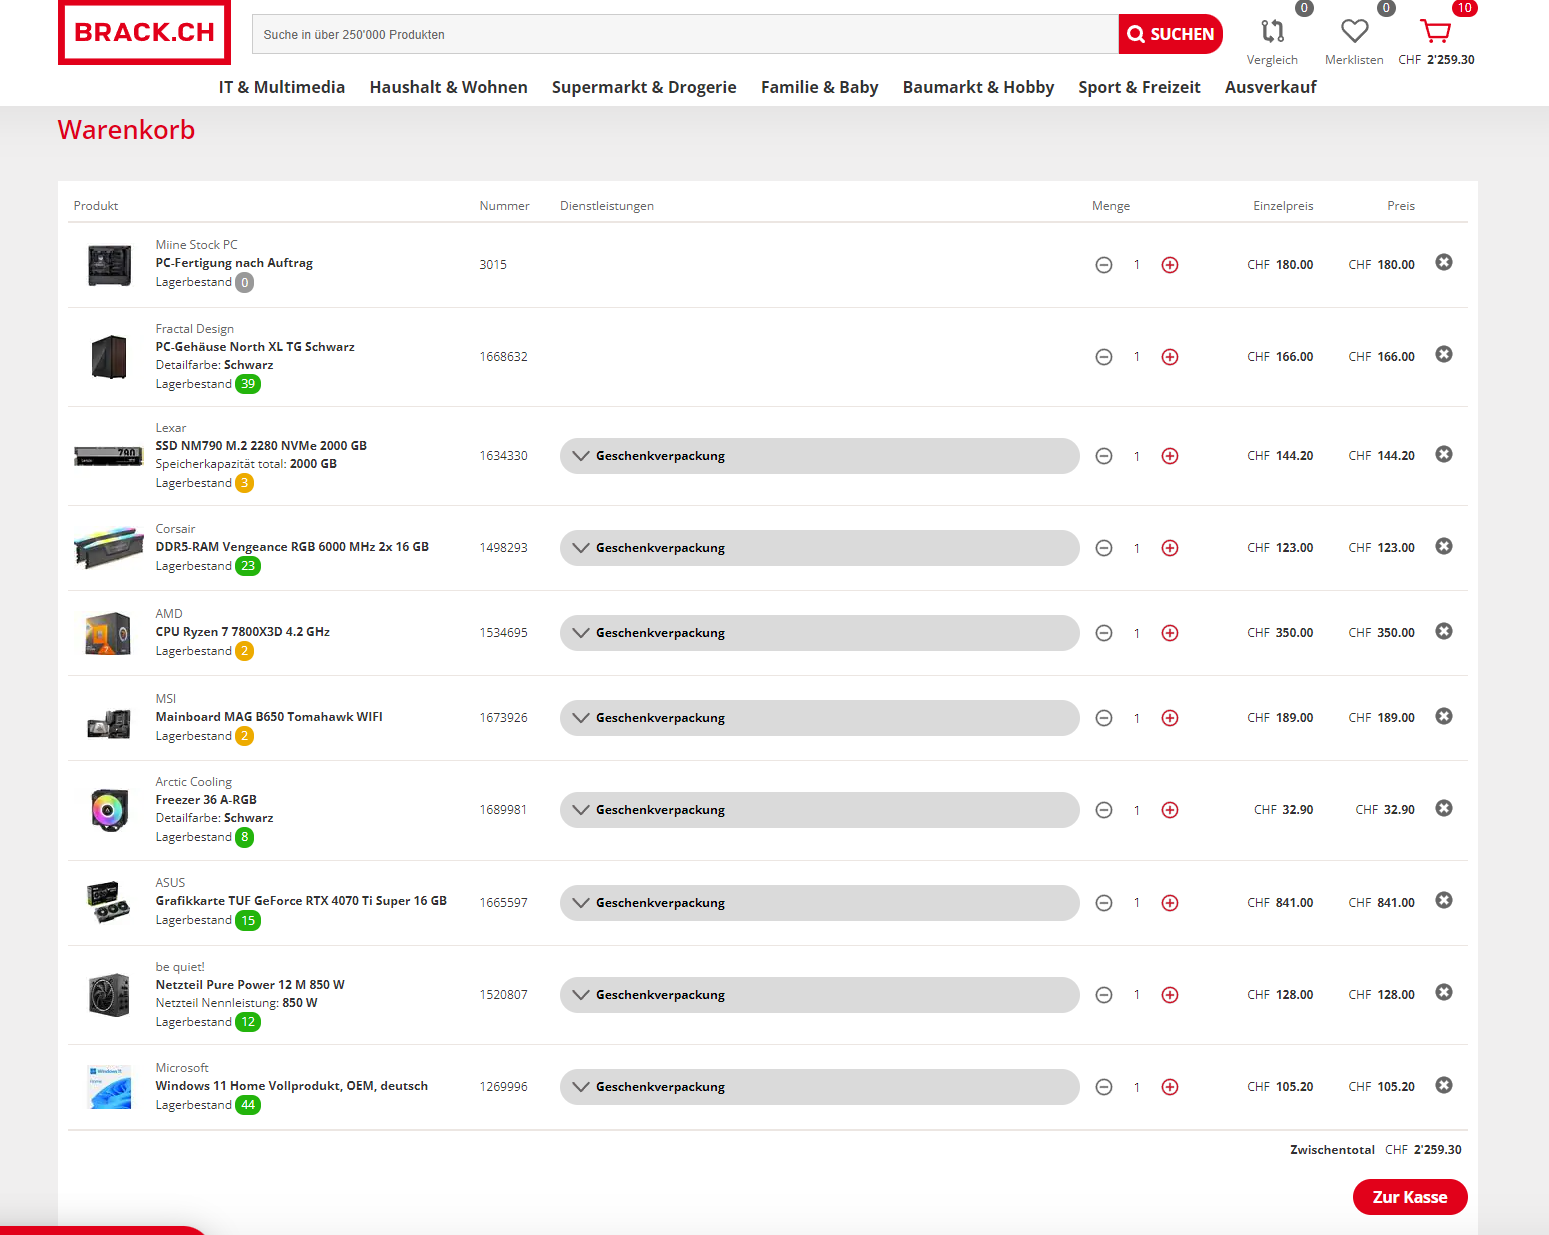Click the Fractal Design case thumbnail
The height and width of the screenshot is (1235, 1549).
109,357
